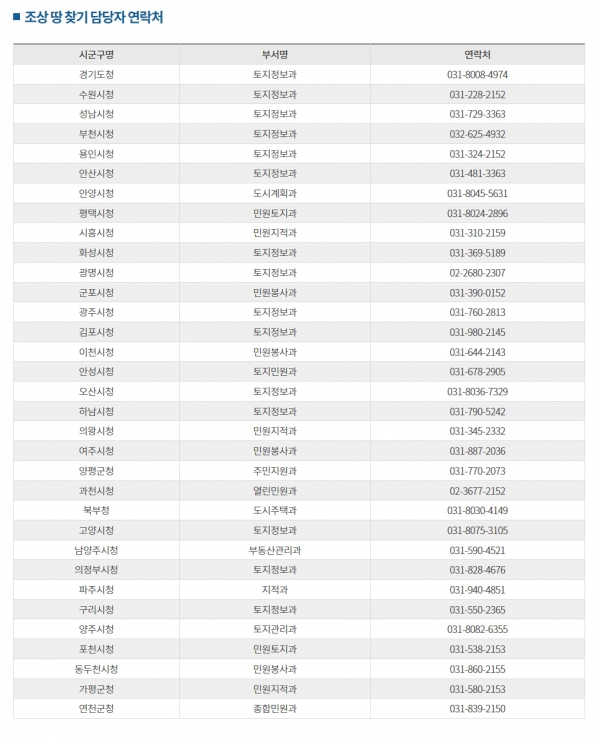The image size is (600, 738).
Task: Click the heading 조상 땅 찾기 담당자 연락처
Action: pos(94,17)
